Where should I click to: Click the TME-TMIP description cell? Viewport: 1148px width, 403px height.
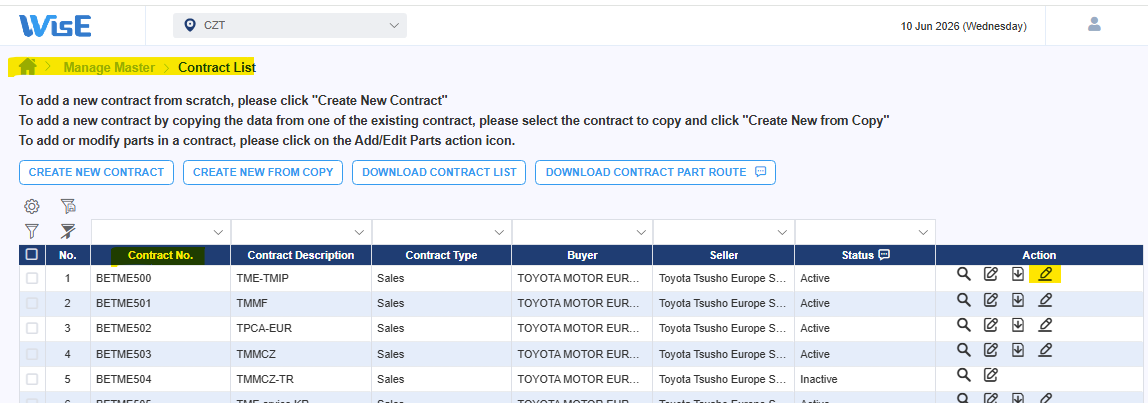tap(301, 278)
